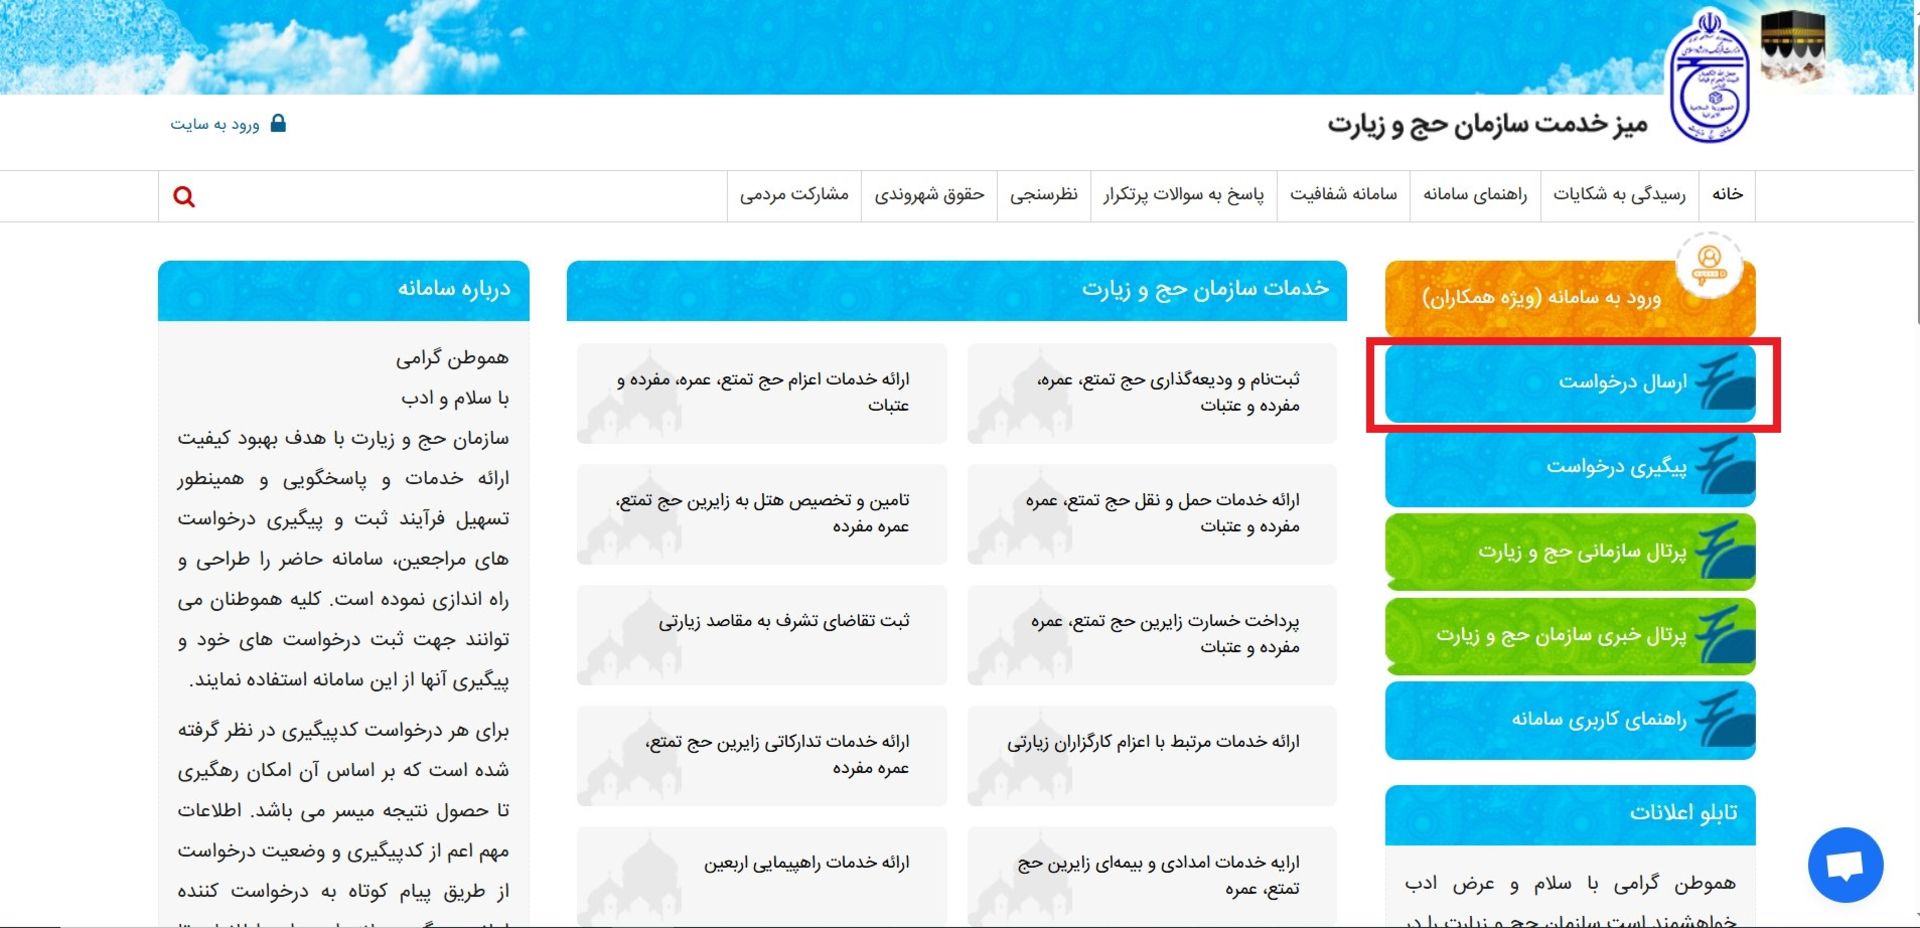Open the نظرسنجی menu entry

coord(1043,195)
